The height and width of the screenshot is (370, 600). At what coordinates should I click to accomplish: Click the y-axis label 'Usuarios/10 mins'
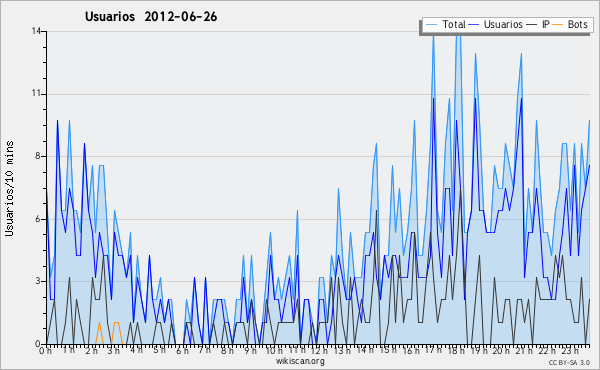point(9,188)
